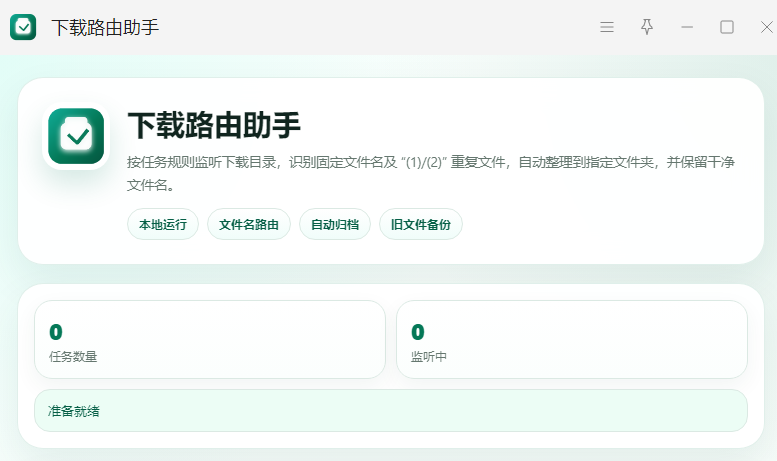This screenshot has width=777, height=461.
Task: Click the 任务数量 label text
Action: coord(73,356)
